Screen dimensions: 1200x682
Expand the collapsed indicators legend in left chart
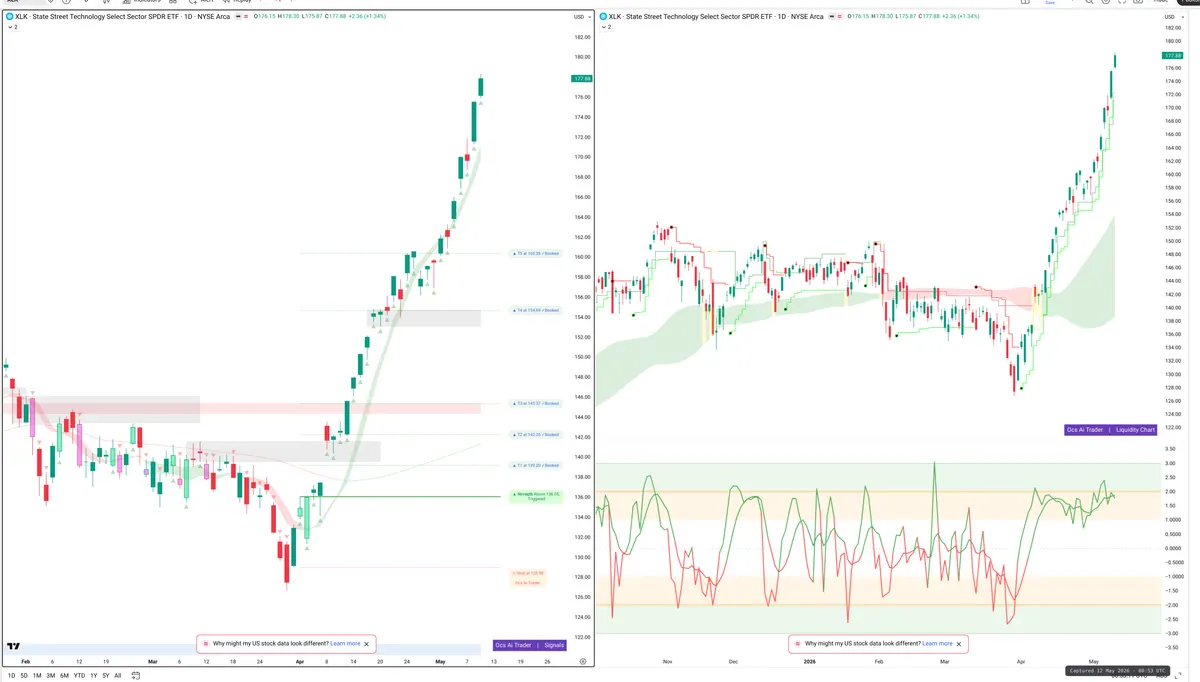[x=13, y=27]
